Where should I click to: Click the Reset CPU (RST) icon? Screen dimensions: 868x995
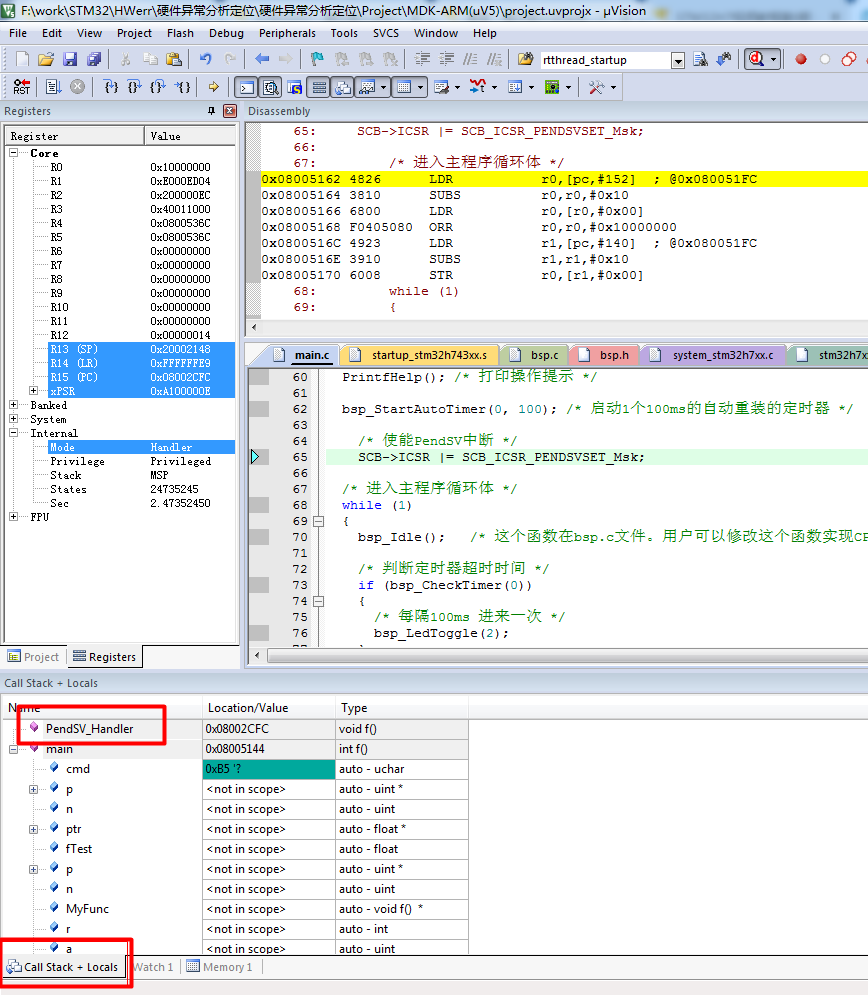(x=21, y=86)
